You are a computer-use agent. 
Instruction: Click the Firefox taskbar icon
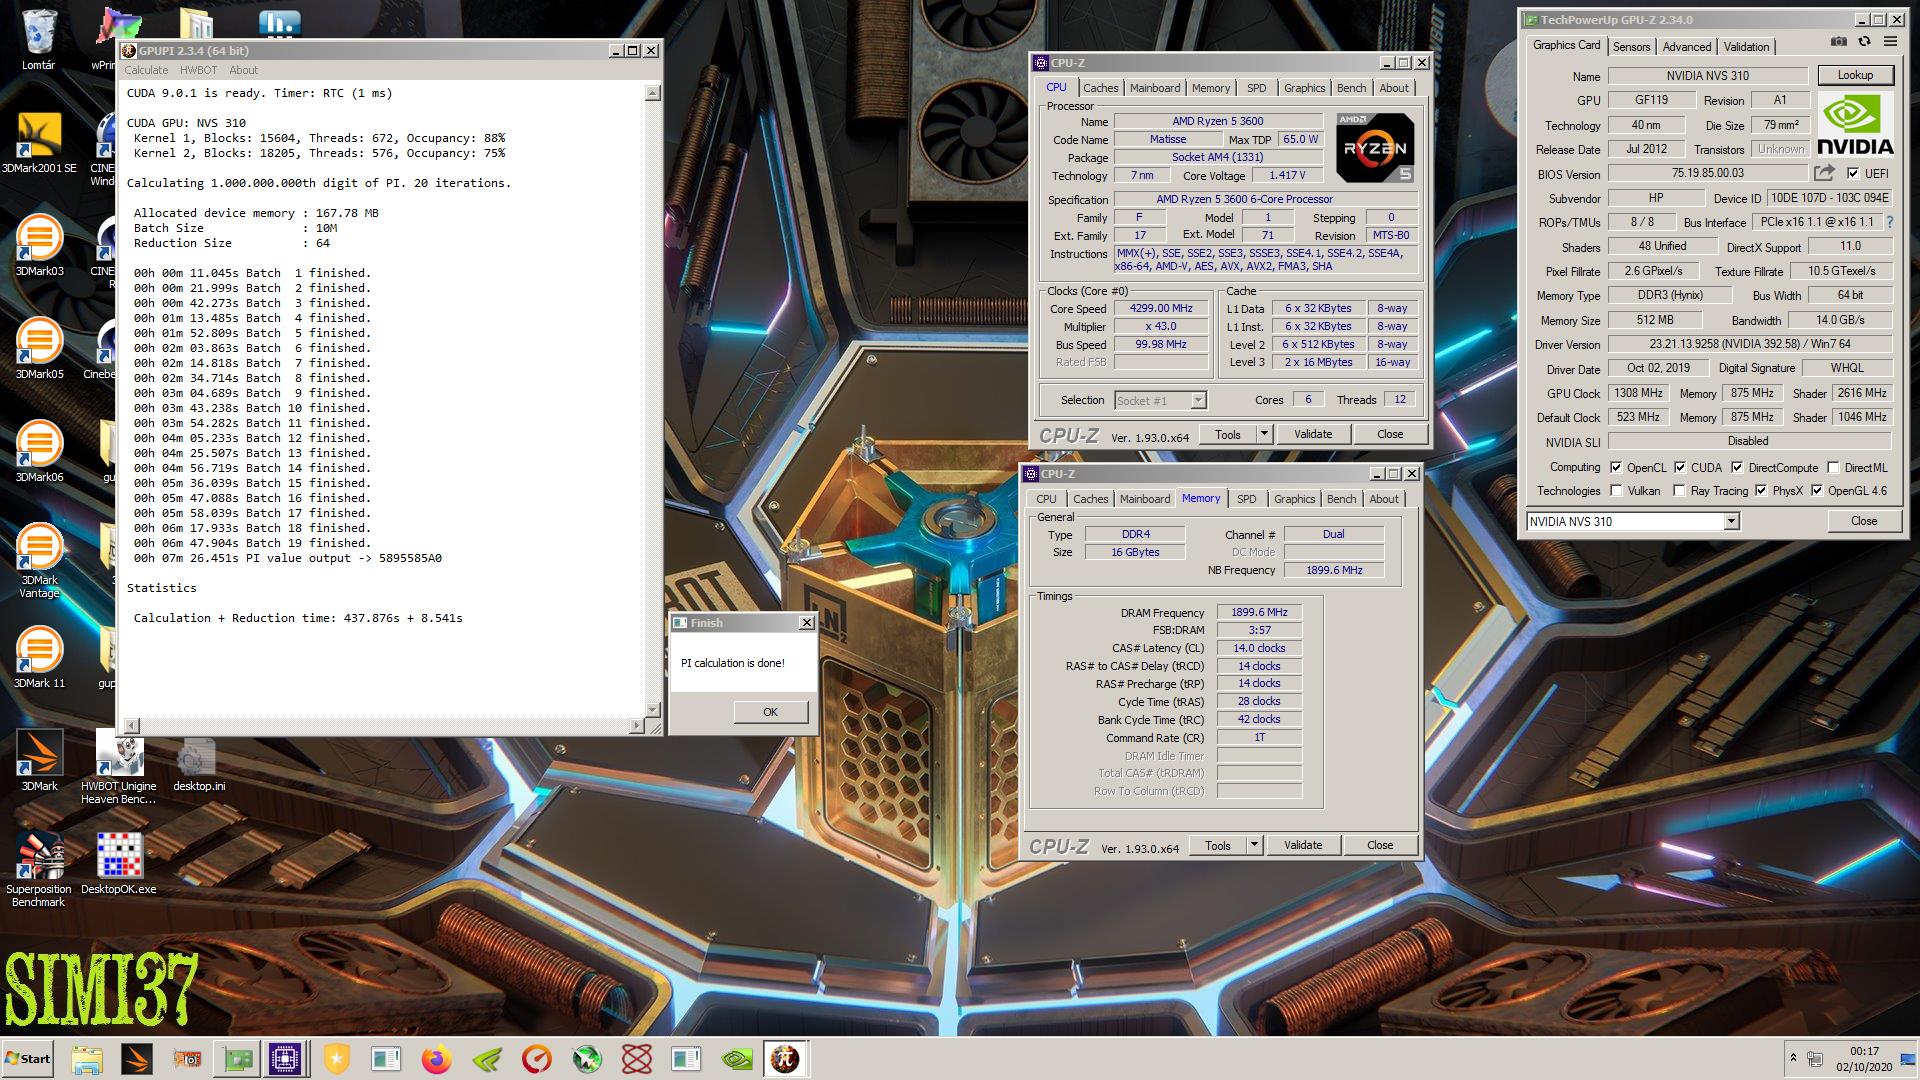tap(436, 1059)
